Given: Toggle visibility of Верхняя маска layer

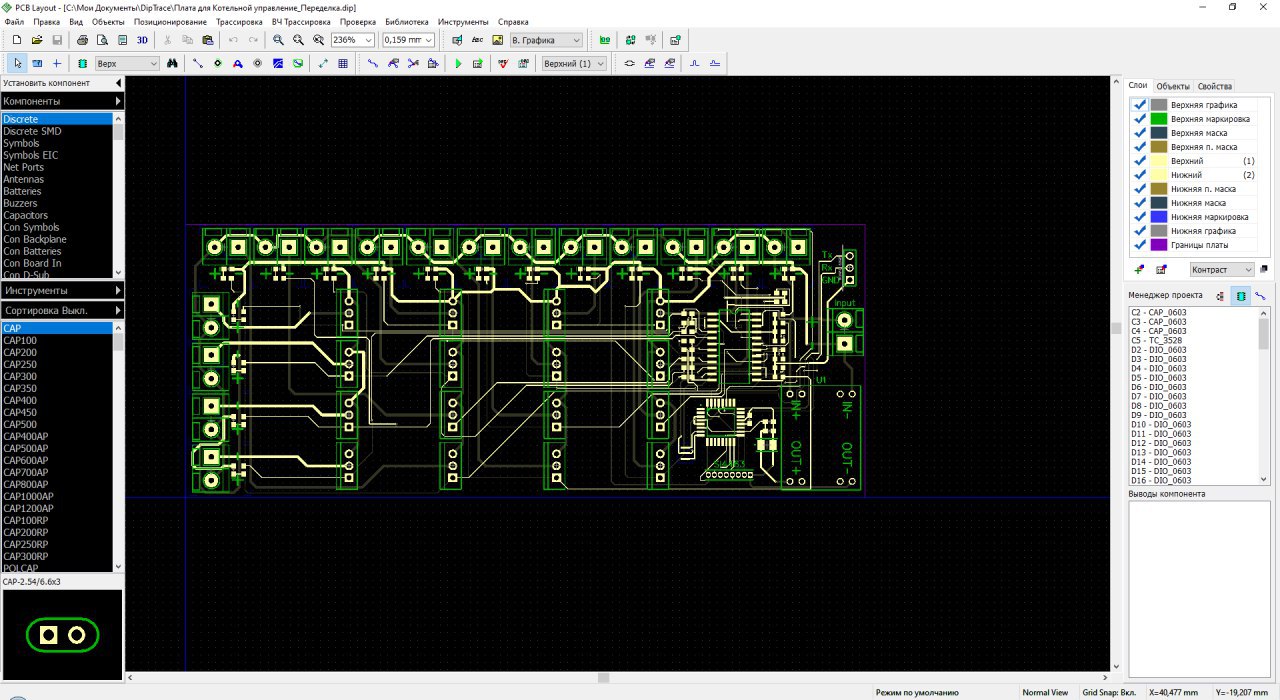Looking at the screenshot, I should click(x=1140, y=132).
